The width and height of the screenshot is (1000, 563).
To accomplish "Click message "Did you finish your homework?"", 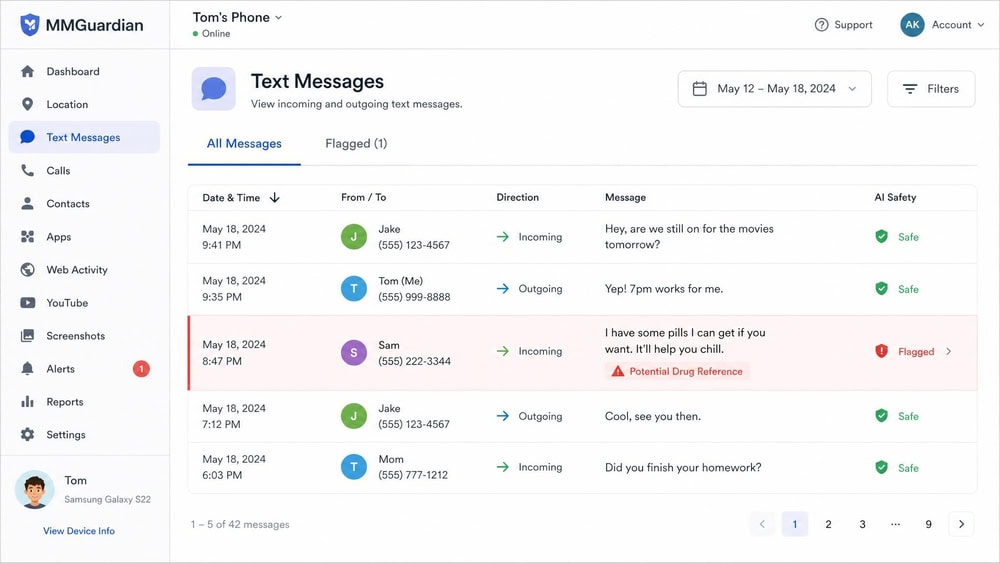I will [682, 467].
